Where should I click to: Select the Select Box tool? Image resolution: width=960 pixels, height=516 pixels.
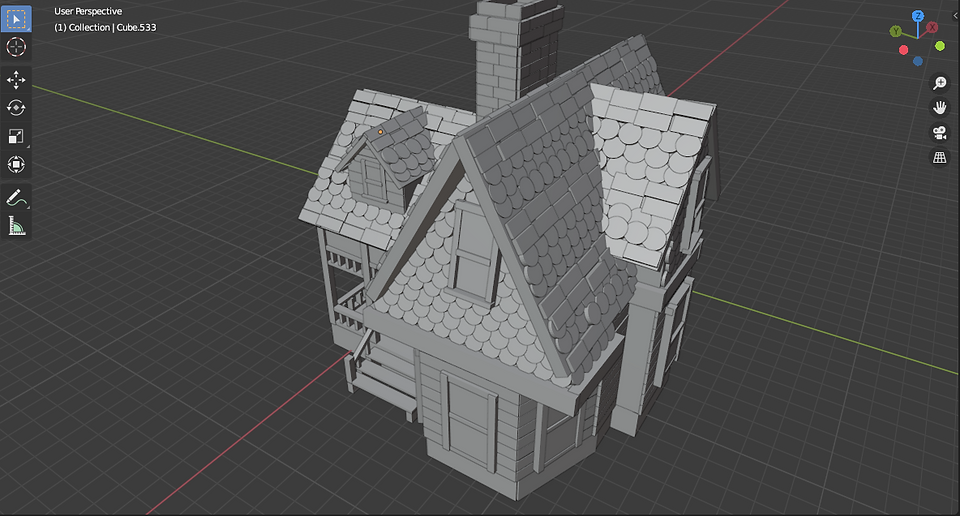pos(16,19)
